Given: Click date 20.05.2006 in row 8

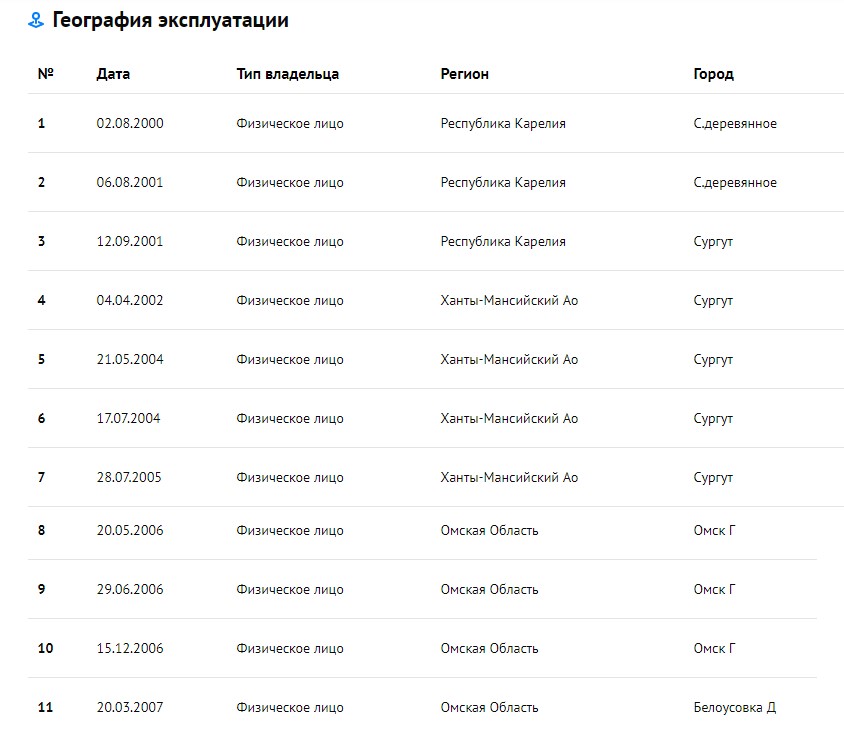Looking at the screenshot, I should 130,530.
